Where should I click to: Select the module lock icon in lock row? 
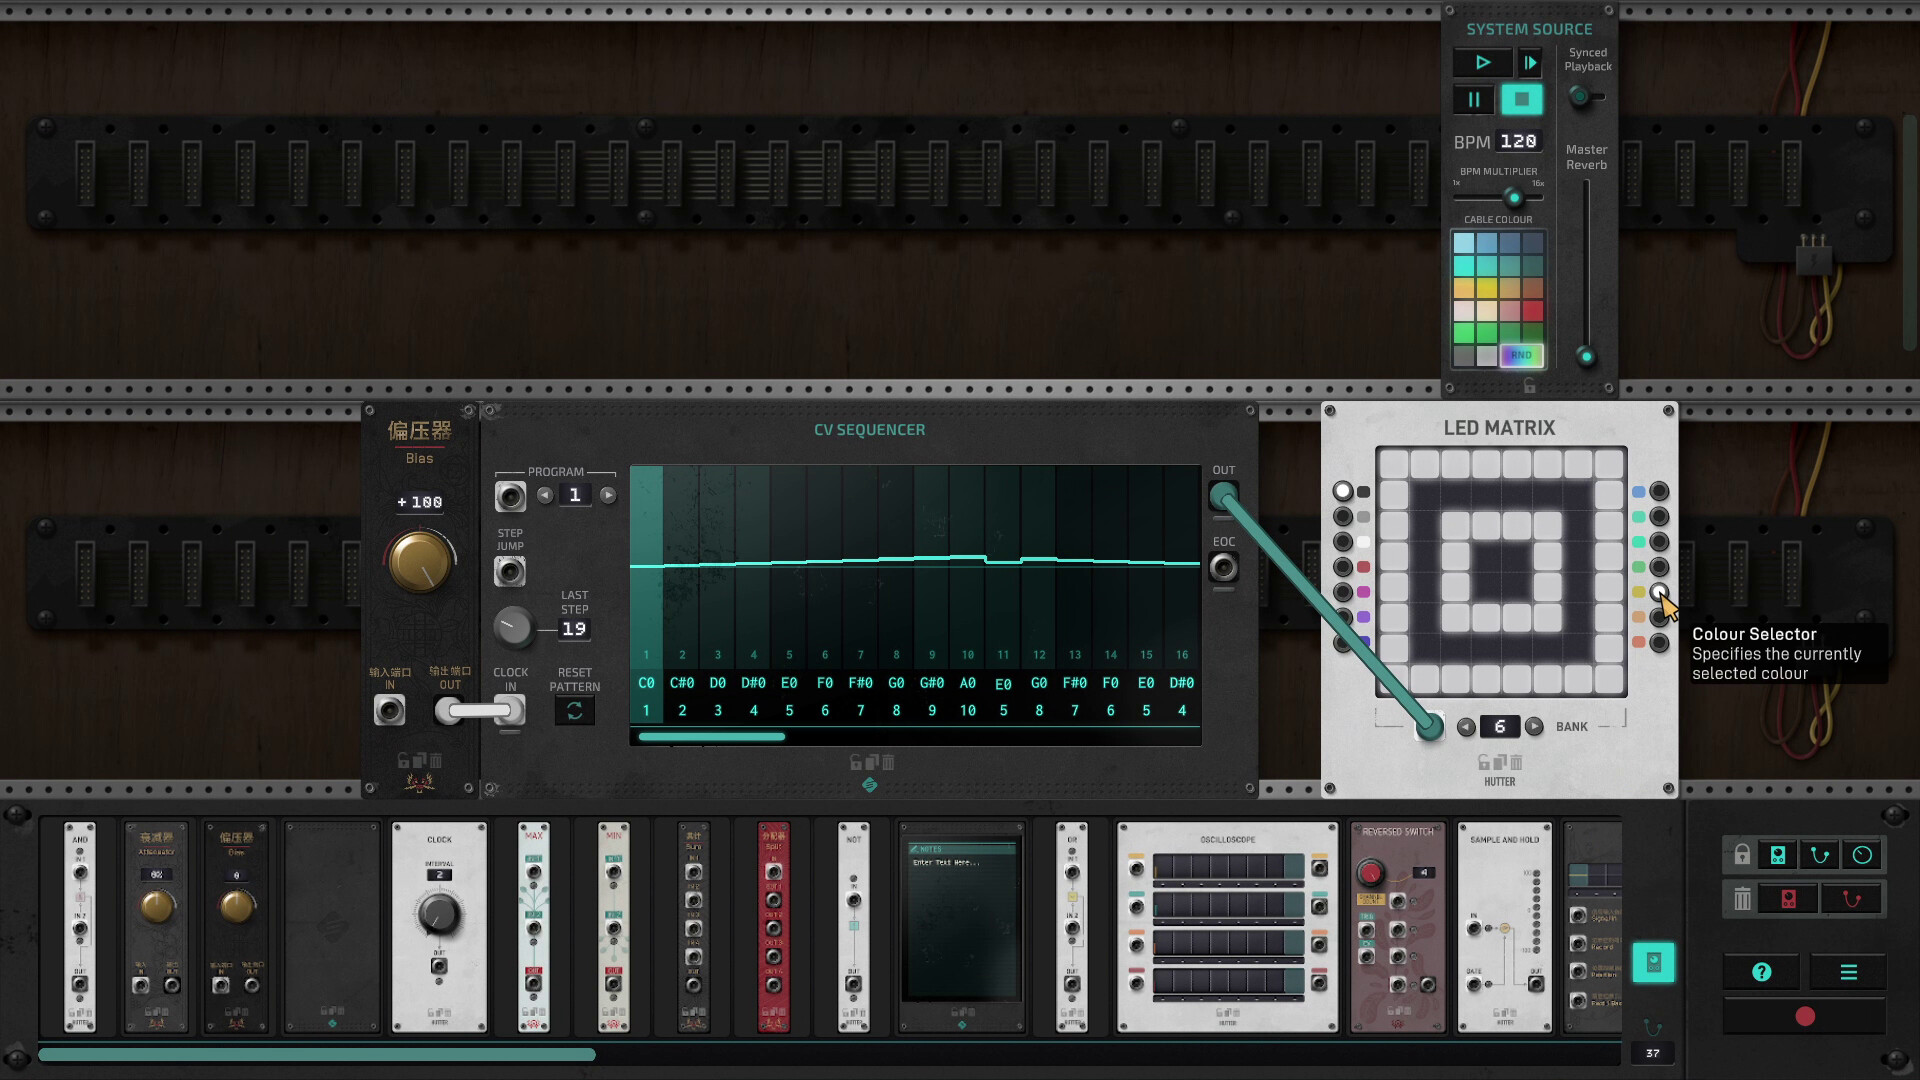[x=1778, y=855]
